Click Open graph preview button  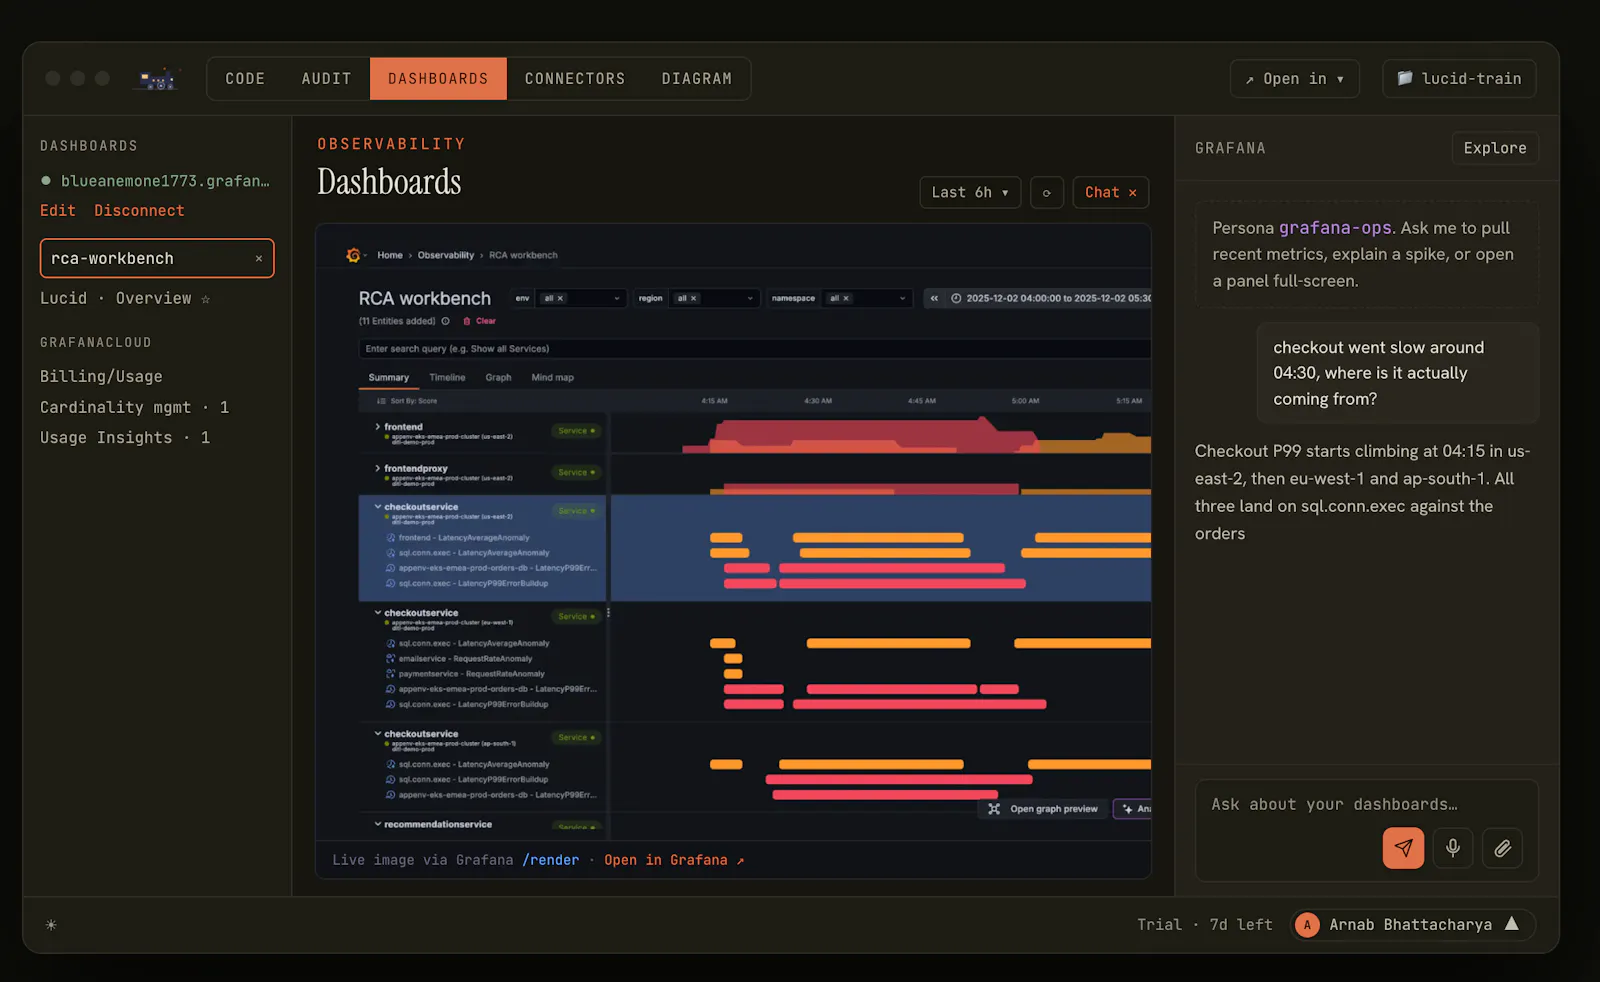pos(1044,809)
